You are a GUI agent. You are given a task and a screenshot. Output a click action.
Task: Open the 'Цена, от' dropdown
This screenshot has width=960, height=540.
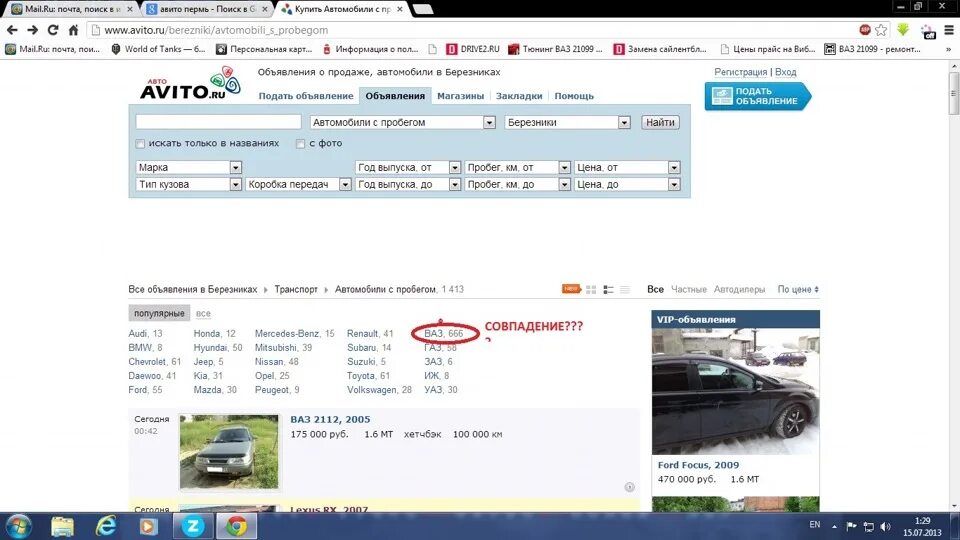627,167
